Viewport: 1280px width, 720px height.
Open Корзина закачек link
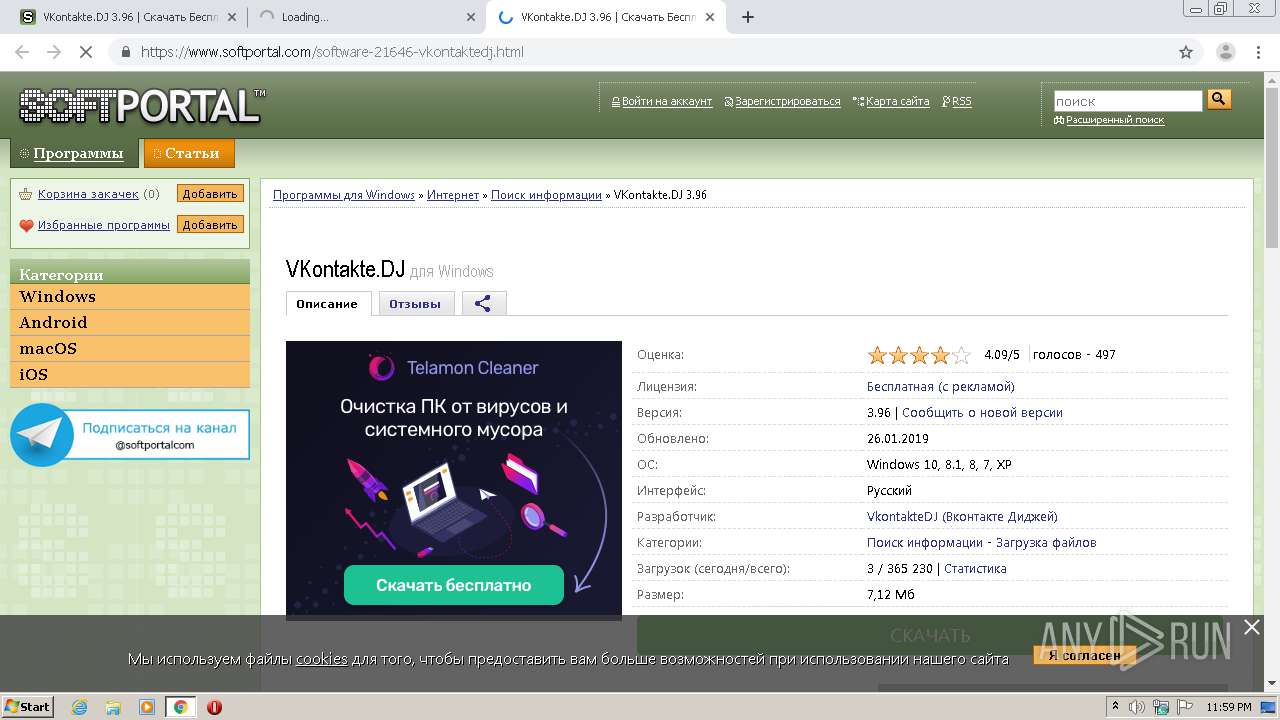tap(88, 194)
